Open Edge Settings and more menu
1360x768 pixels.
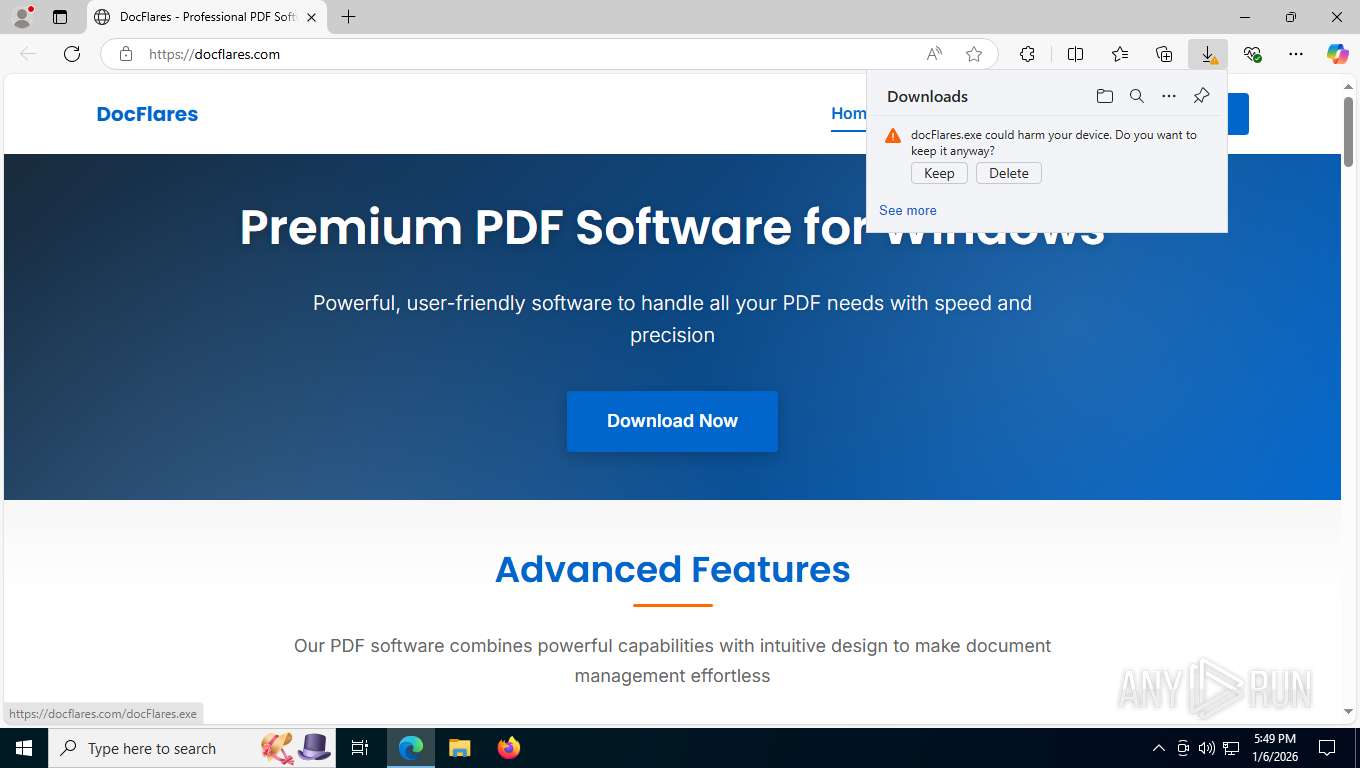pos(1296,54)
